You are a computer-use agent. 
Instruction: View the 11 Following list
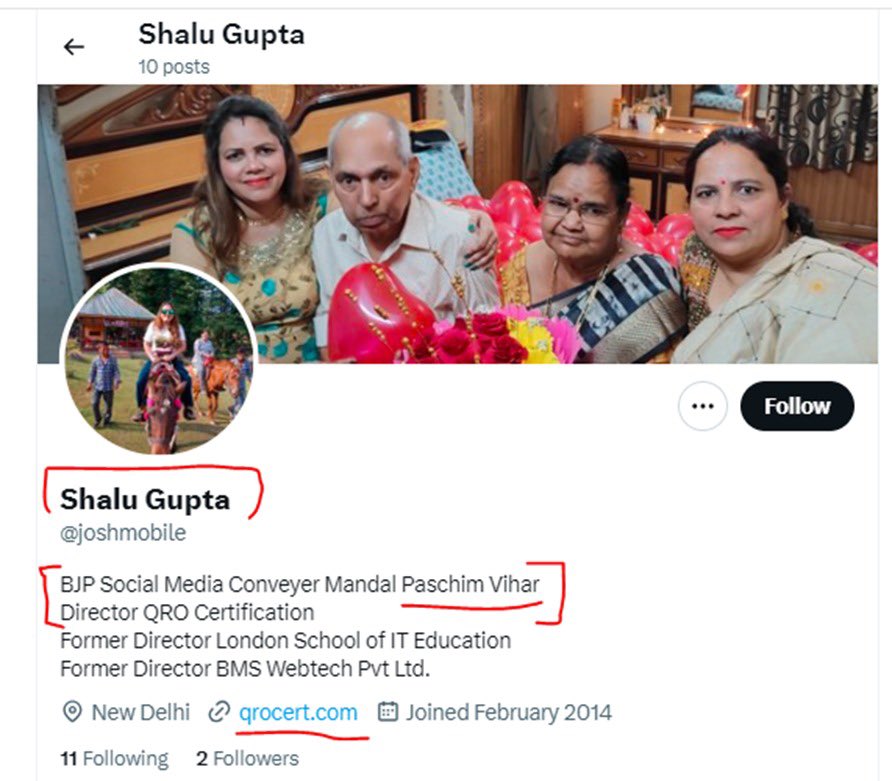click(x=114, y=758)
